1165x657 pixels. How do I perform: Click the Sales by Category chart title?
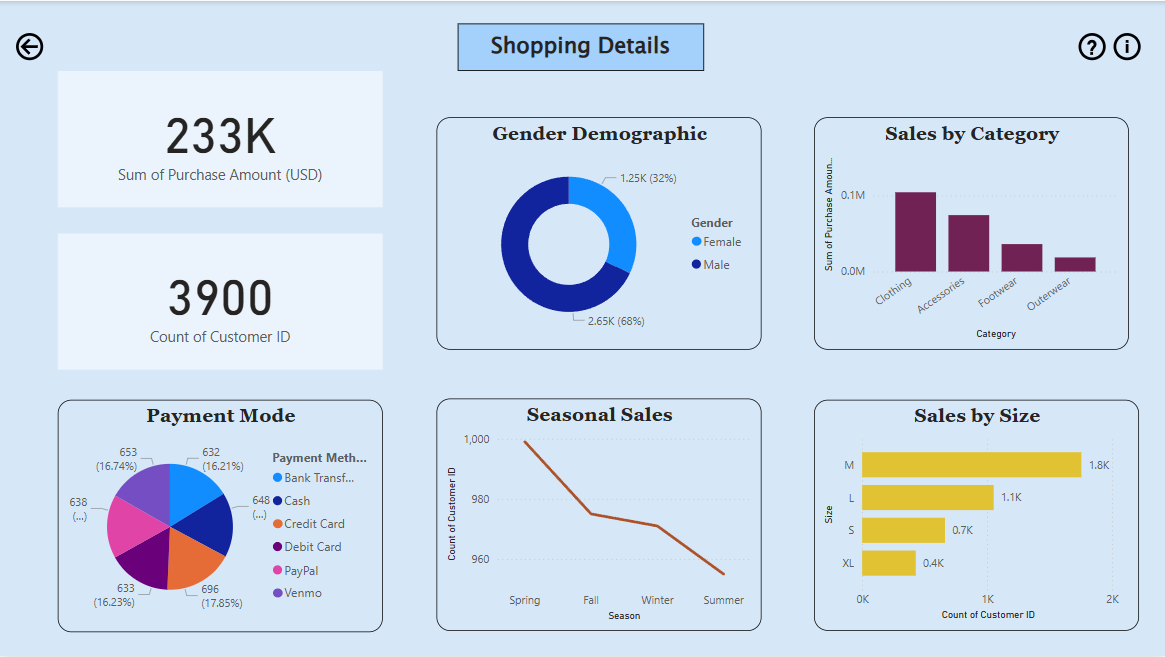pos(972,134)
